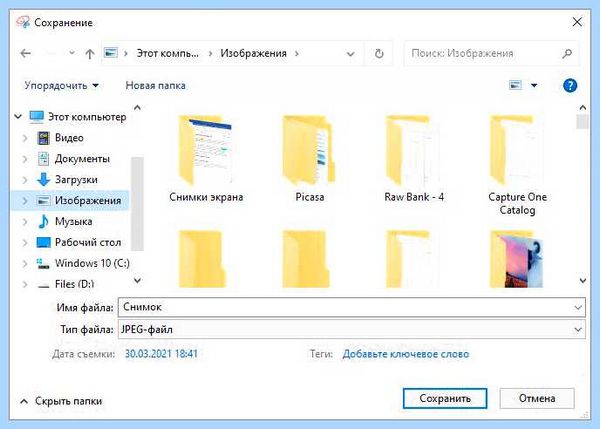Expand the 'Загрузки' tree node
The image size is (600, 429).
click(x=25, y=179)
